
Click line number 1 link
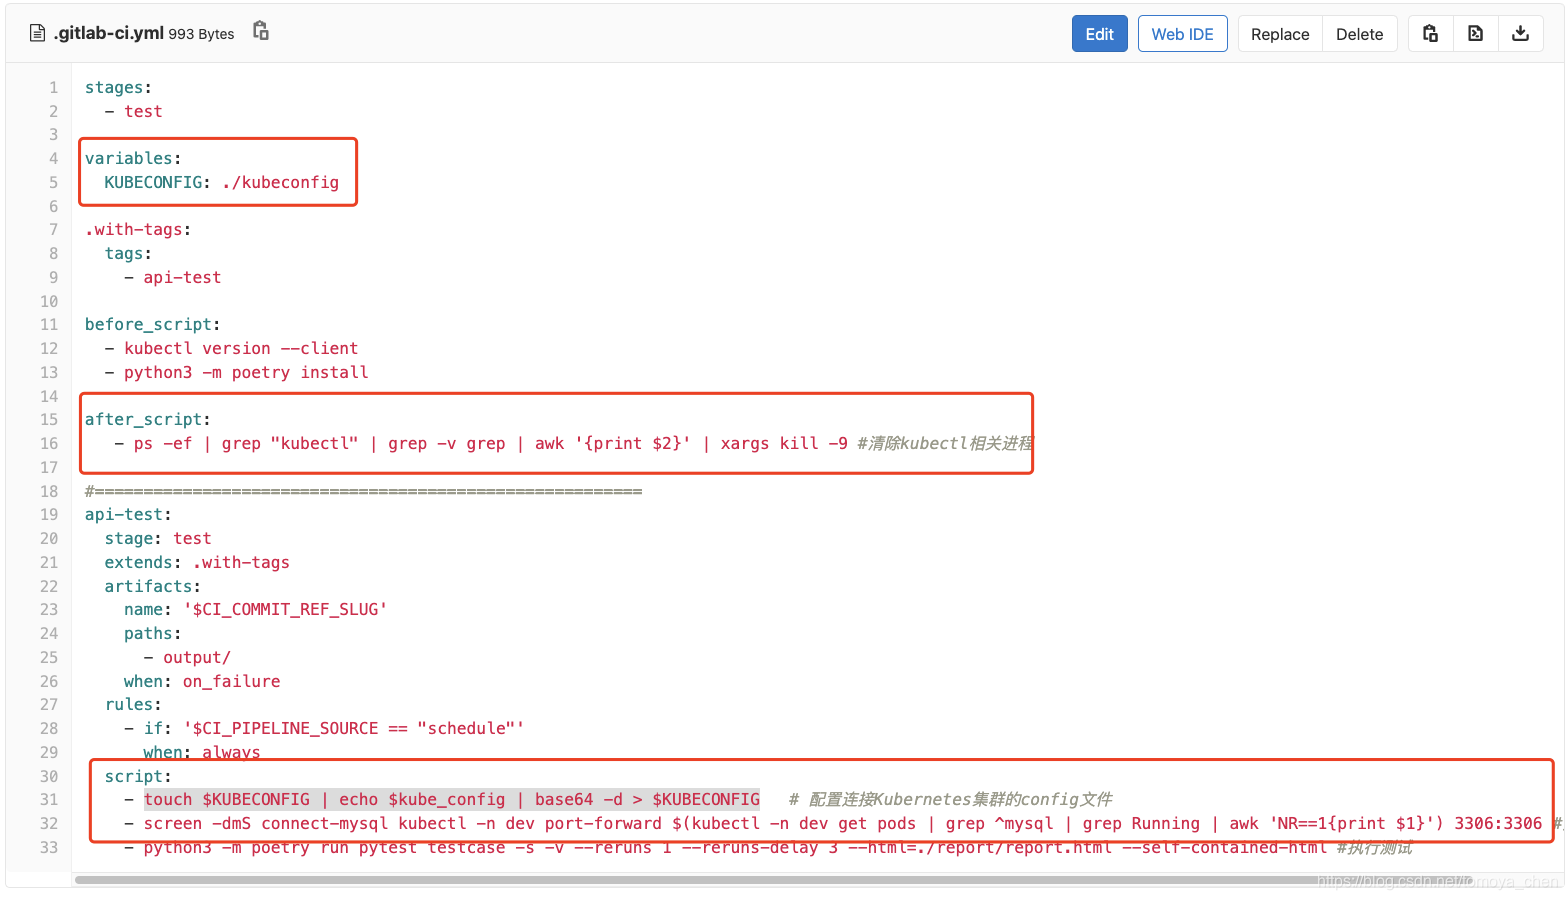click(x=54, y=88)
